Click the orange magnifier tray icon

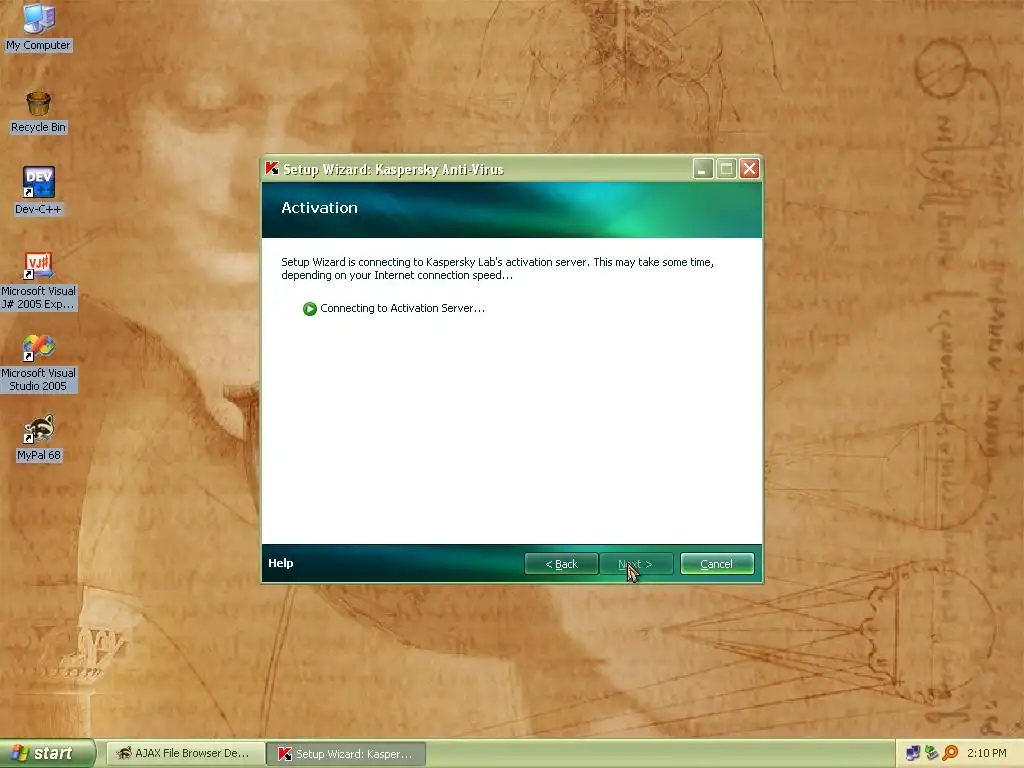pyautogui.click(x=950, y=754)
